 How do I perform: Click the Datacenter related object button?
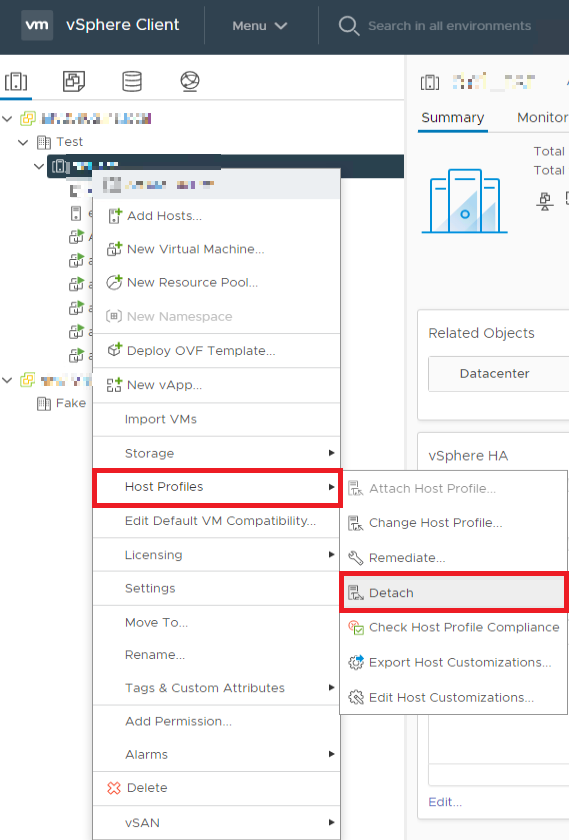click(495, 374)
